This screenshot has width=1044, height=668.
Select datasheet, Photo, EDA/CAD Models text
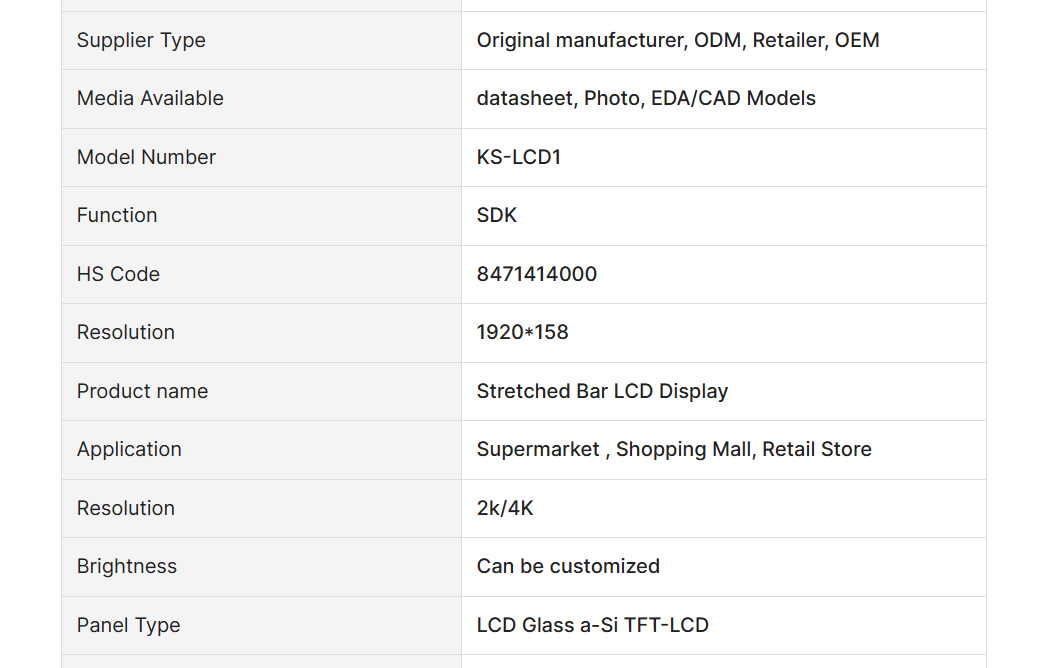coord(646,99)
